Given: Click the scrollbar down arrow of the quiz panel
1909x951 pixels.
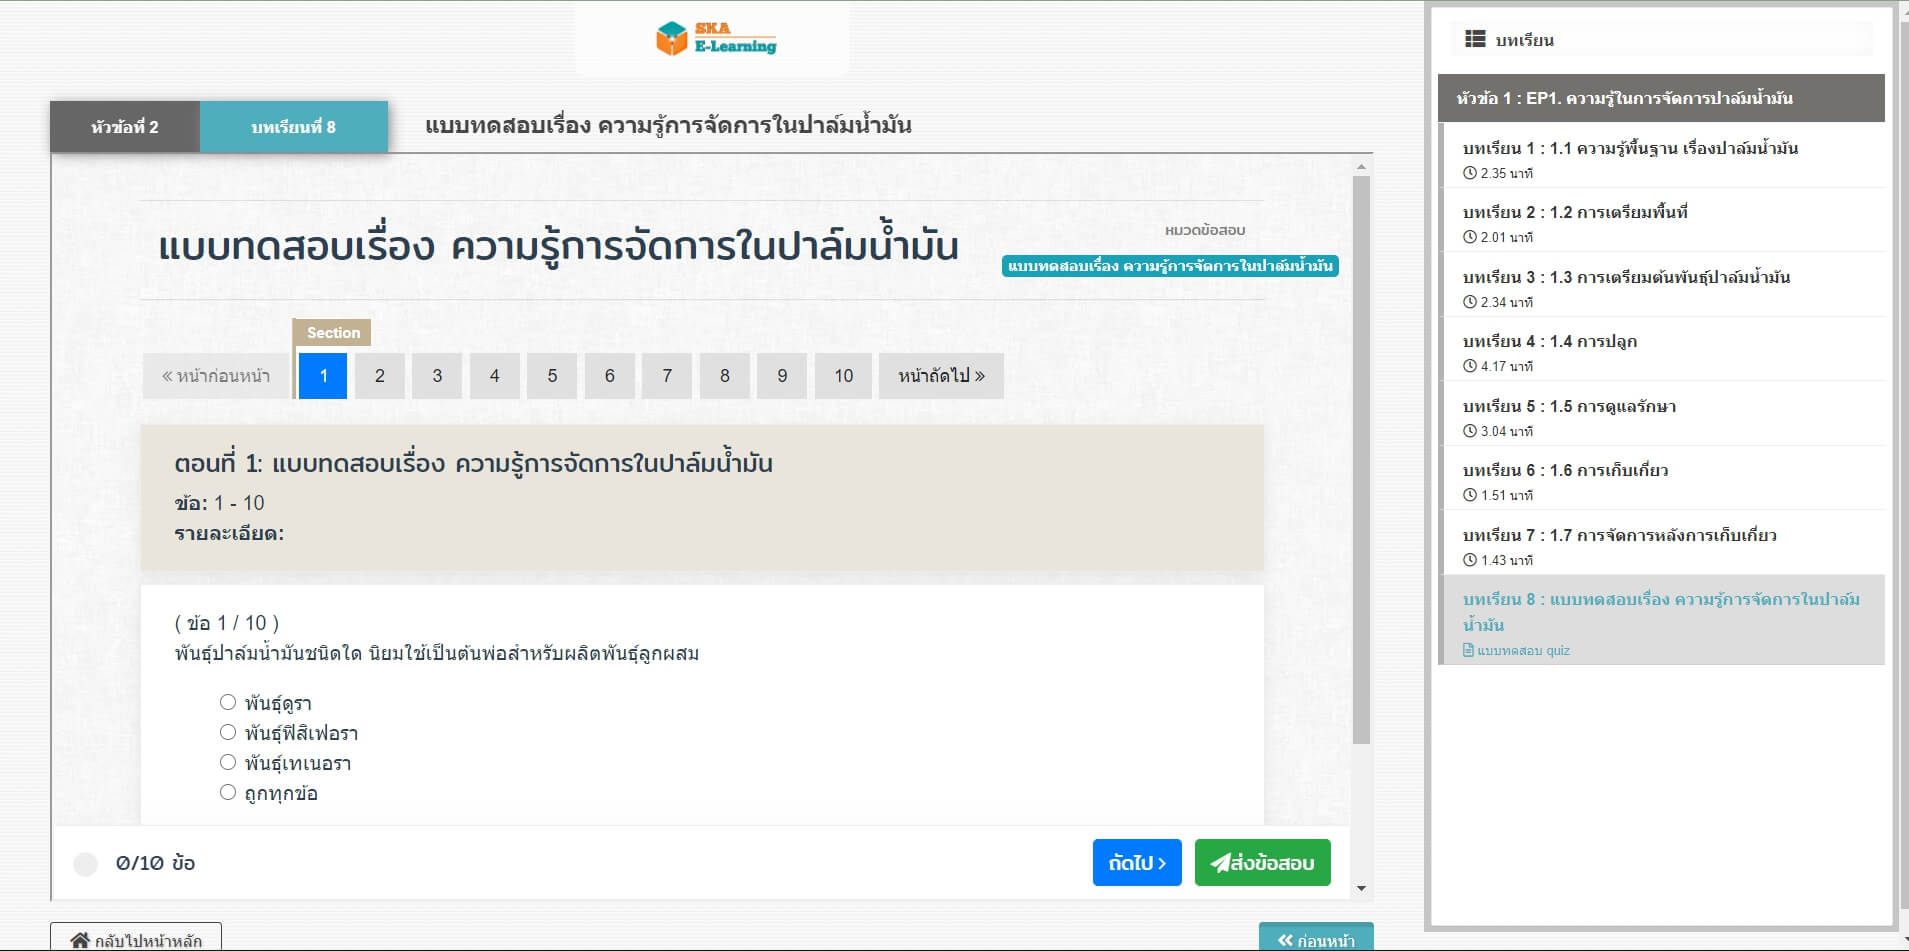Looking at the screenshot, I should point(1360,888).
